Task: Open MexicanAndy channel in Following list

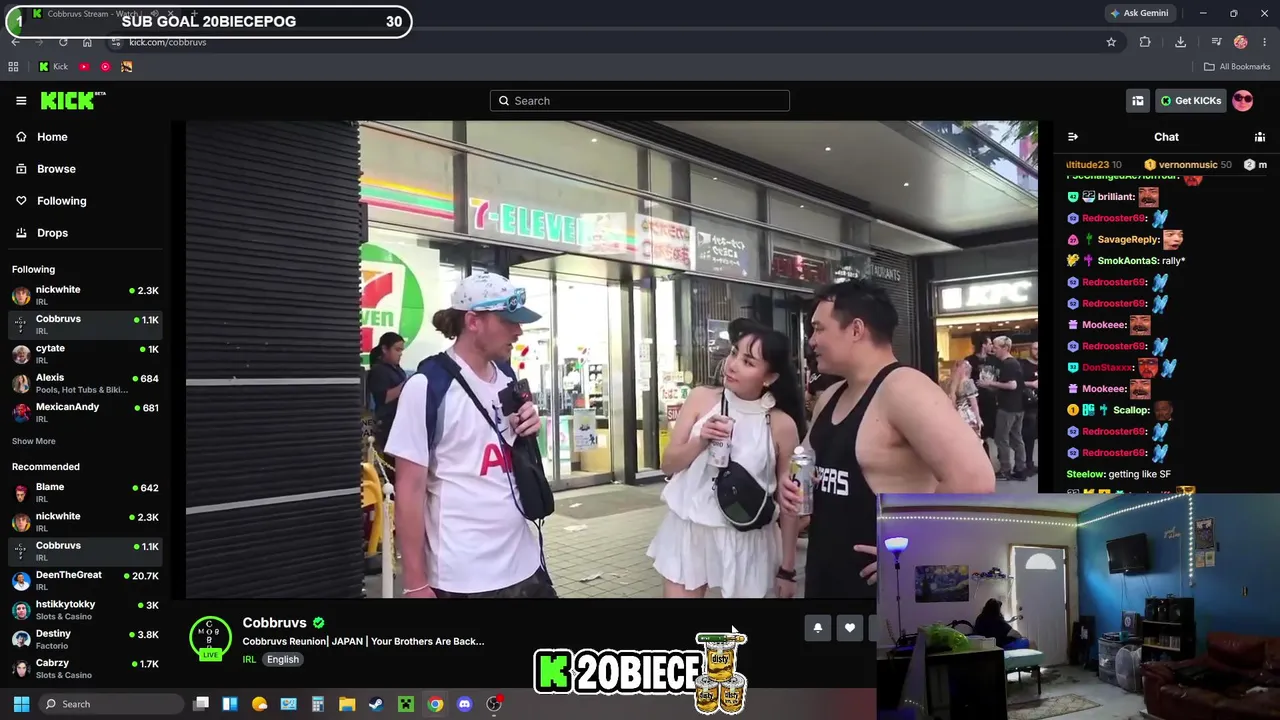Action: click(84, 413)
